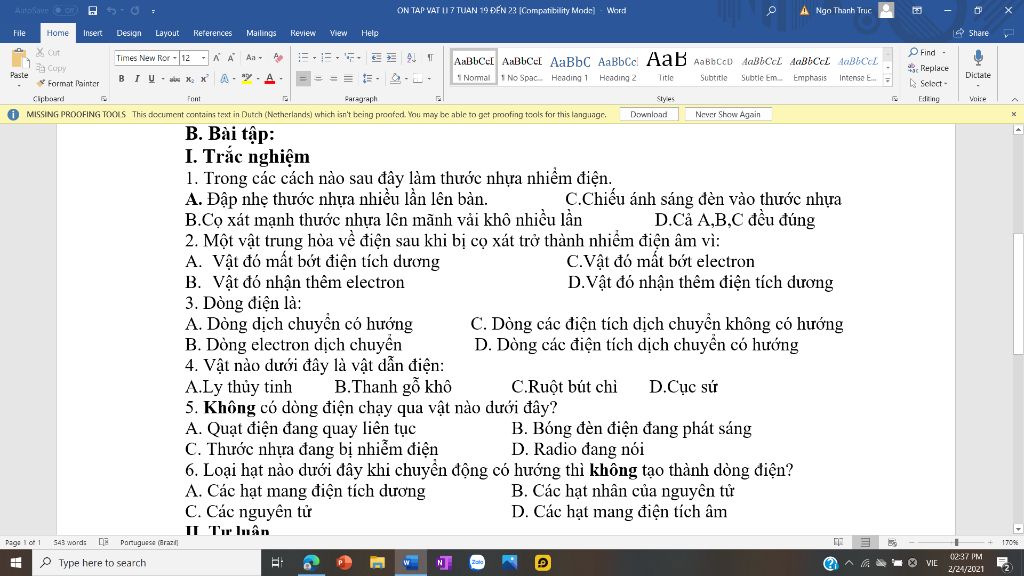Switch to the Layout tab

click(x=167, y=33)
